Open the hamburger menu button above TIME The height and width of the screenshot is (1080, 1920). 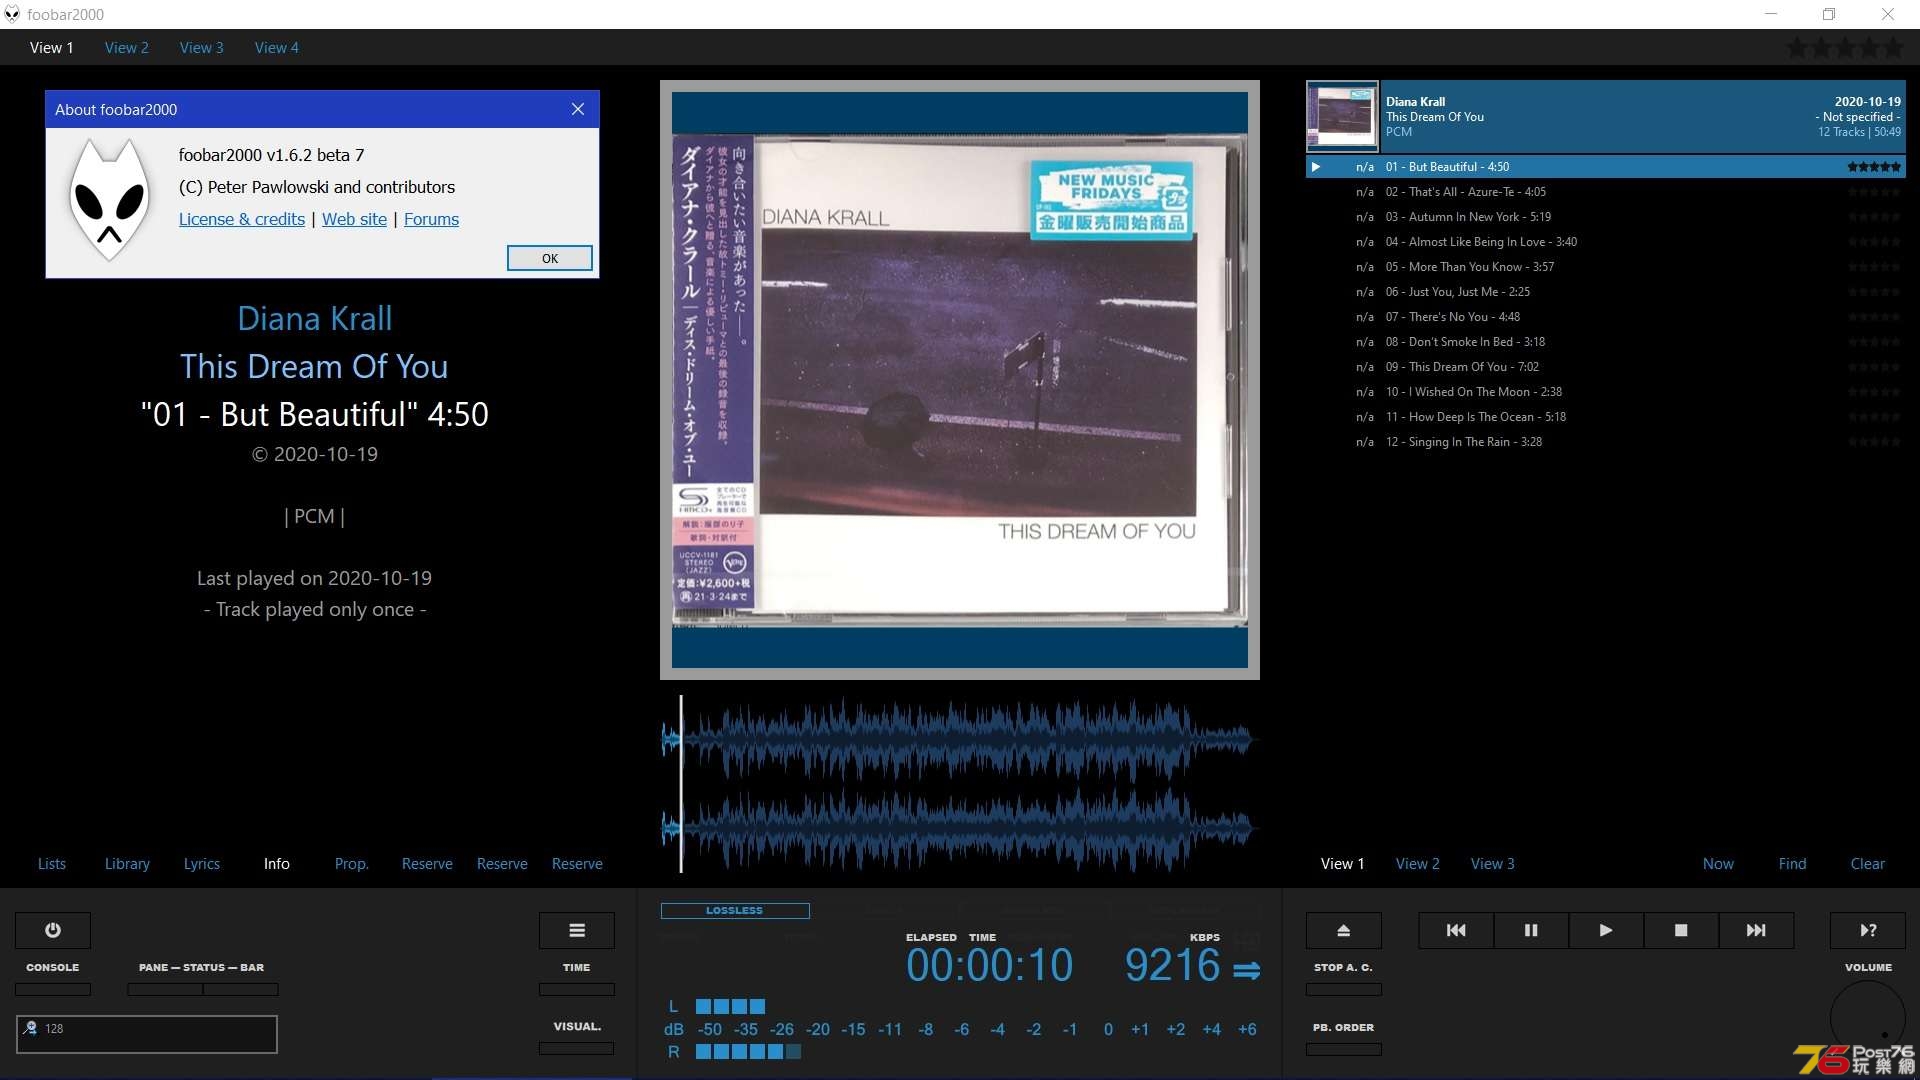click(x=577, y=930)
